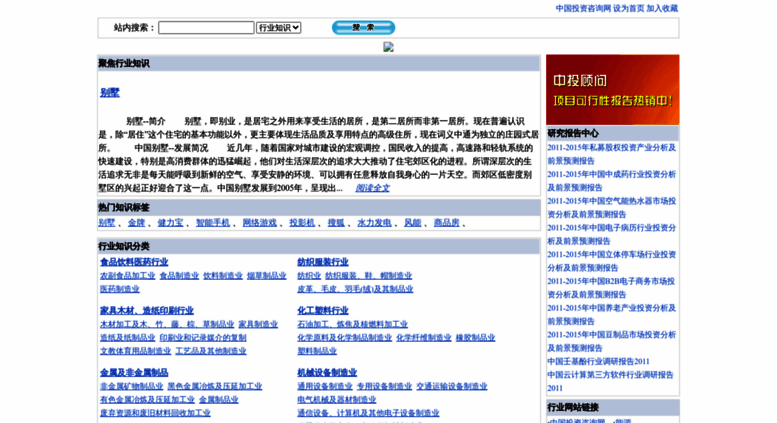Select the 金牌 hot tag
This screenshot has width=777, height=423.
[136, 223]
